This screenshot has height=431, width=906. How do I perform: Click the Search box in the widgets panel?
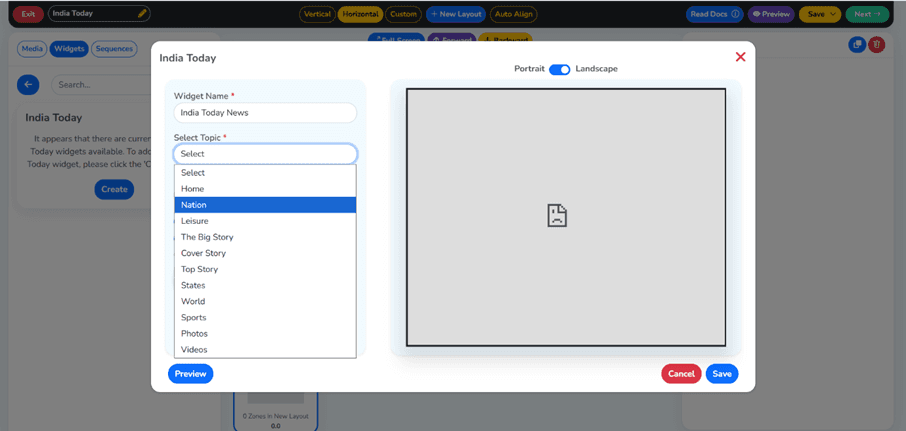(101, 85)
